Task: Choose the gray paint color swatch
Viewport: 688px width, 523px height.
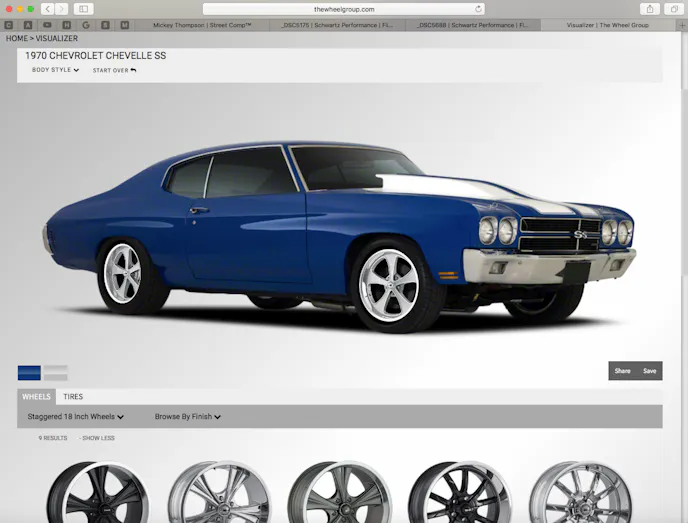Action: (56, 373)
